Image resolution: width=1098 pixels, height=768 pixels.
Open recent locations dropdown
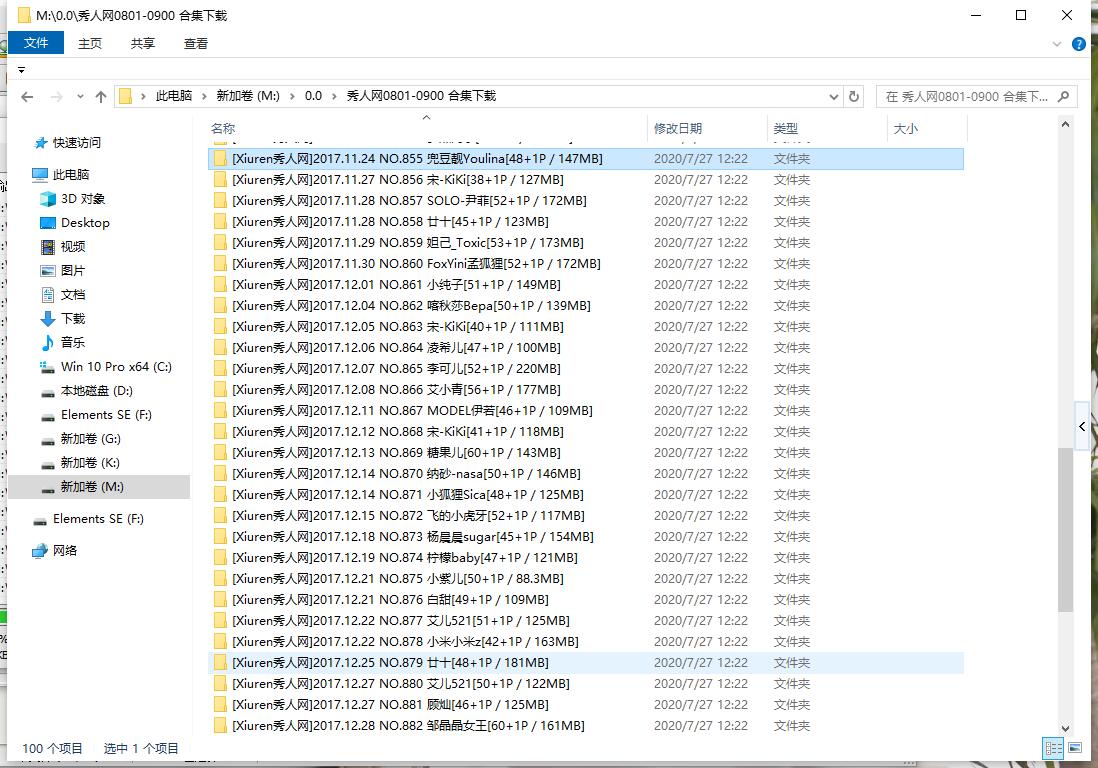point(81,97)
